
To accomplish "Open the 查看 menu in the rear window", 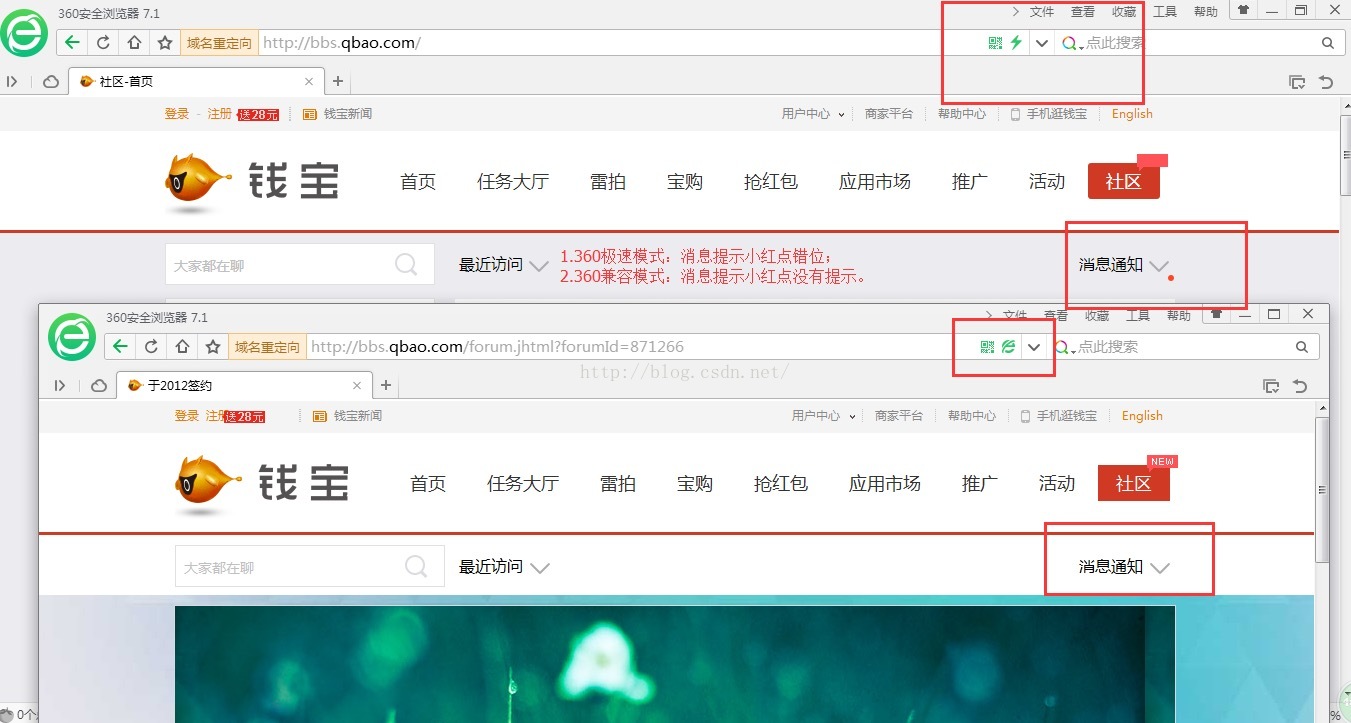I will pyautogui.click(x=1083, y=12).
